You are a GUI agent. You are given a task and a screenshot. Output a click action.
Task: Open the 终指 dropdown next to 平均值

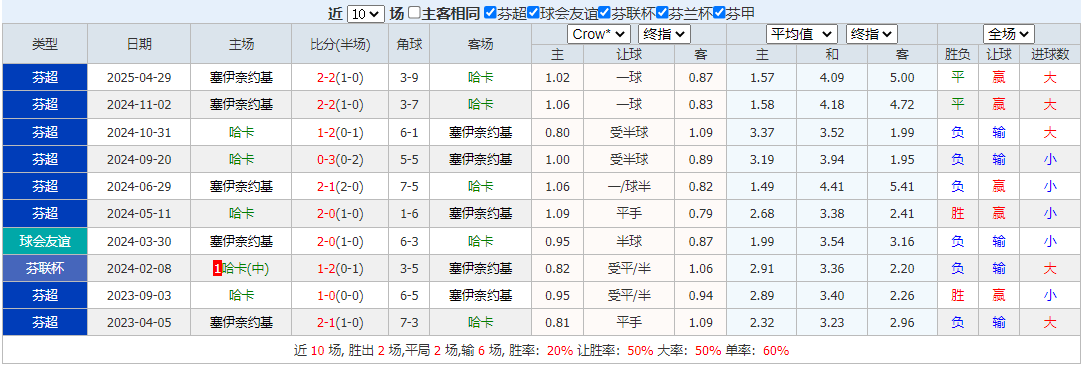point(872,34)
